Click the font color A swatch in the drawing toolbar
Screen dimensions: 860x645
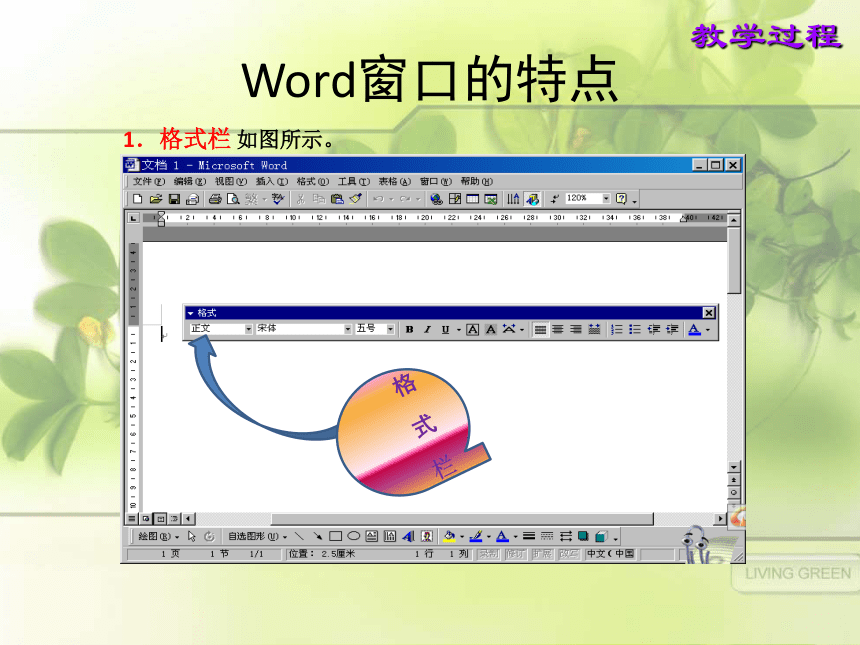[502, 536]
